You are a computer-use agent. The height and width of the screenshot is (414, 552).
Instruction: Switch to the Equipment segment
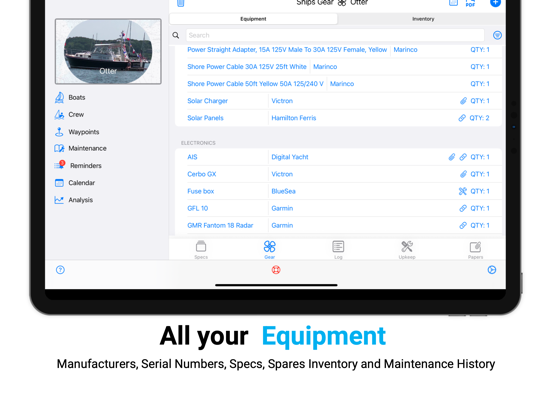pyautogui.click(x=253, y=19)
